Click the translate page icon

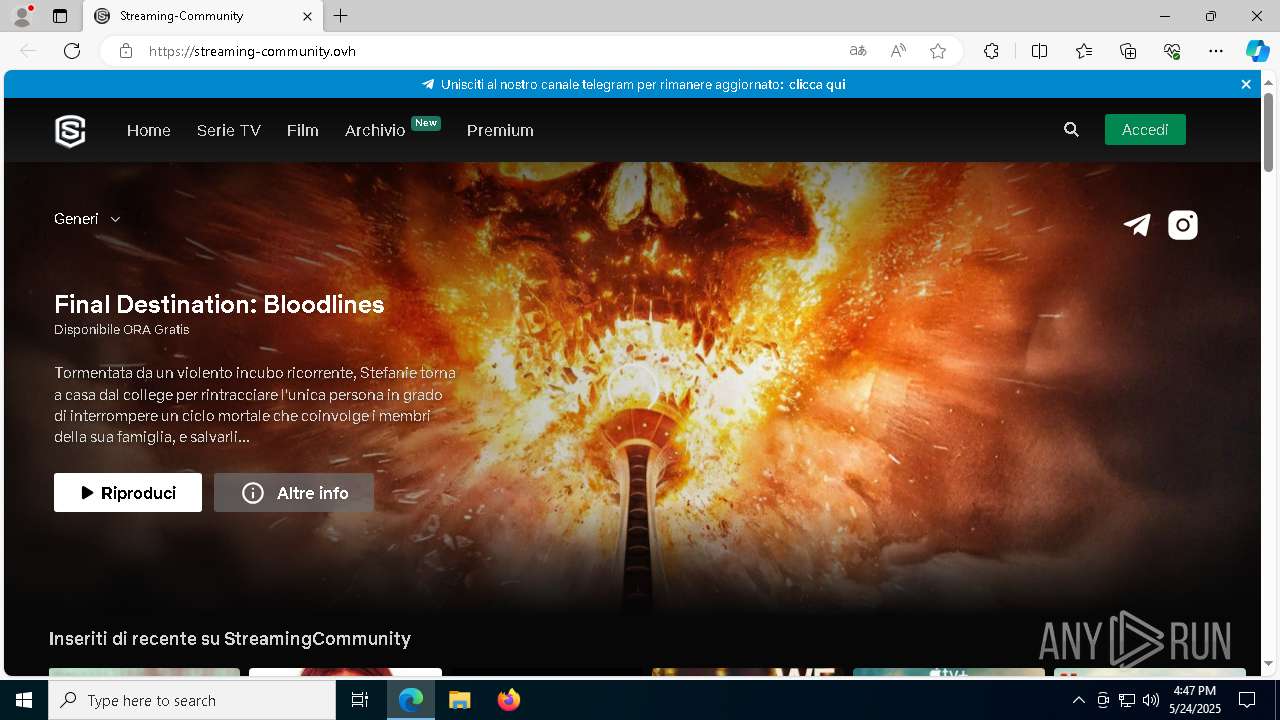click(858, 51)
